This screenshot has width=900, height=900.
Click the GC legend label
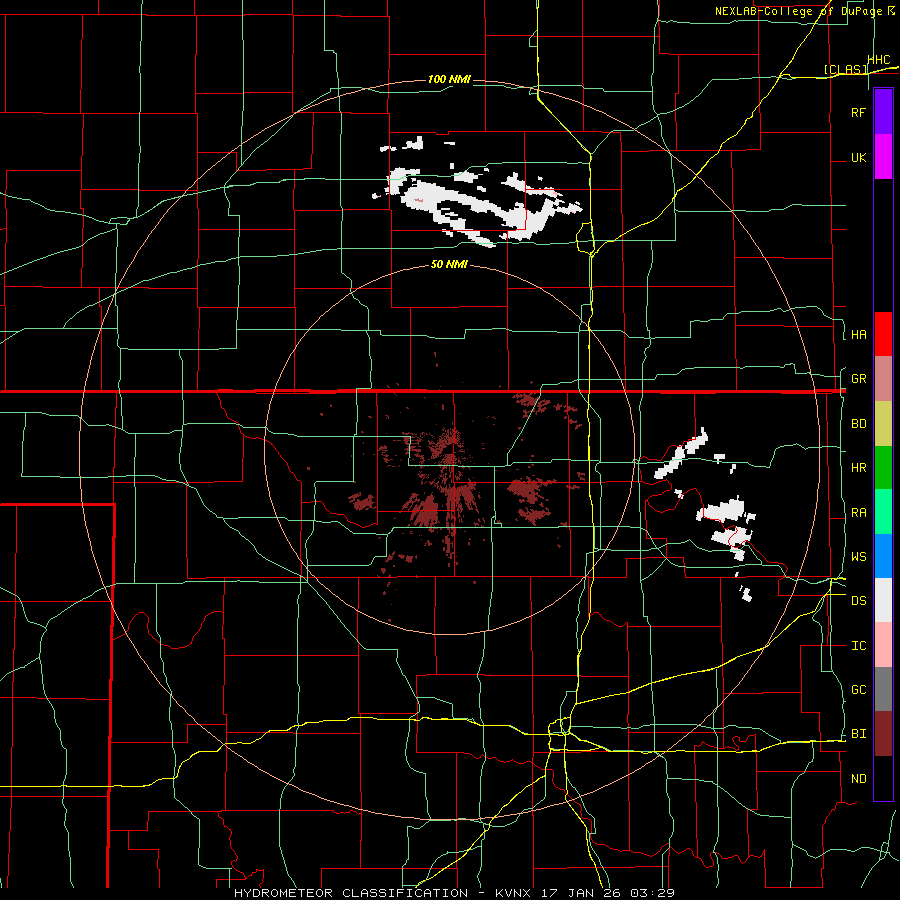858,690
